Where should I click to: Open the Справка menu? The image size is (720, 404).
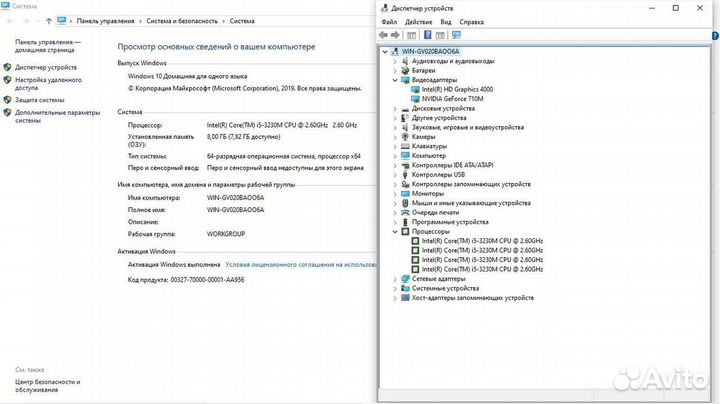coord(472,22)
